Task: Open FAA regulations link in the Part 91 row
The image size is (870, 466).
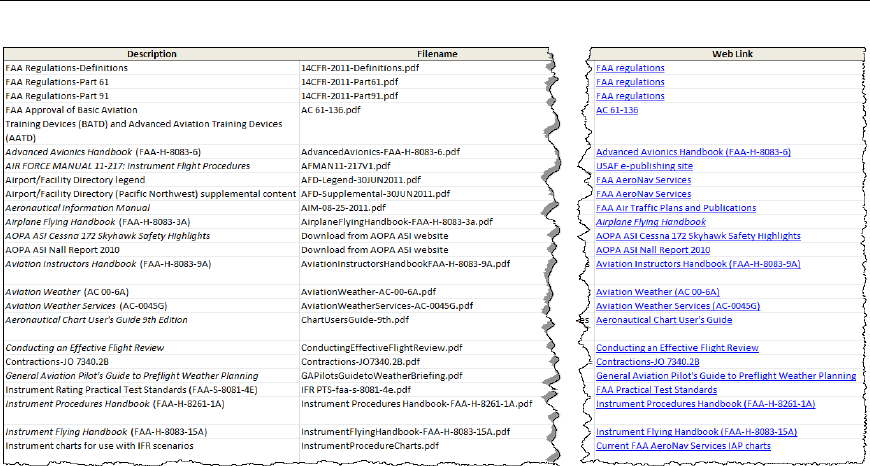Action: [630, 96]
